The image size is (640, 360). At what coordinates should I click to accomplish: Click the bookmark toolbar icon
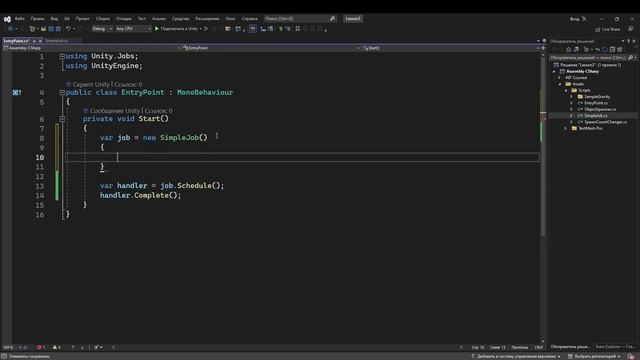(x=298, y=29)
